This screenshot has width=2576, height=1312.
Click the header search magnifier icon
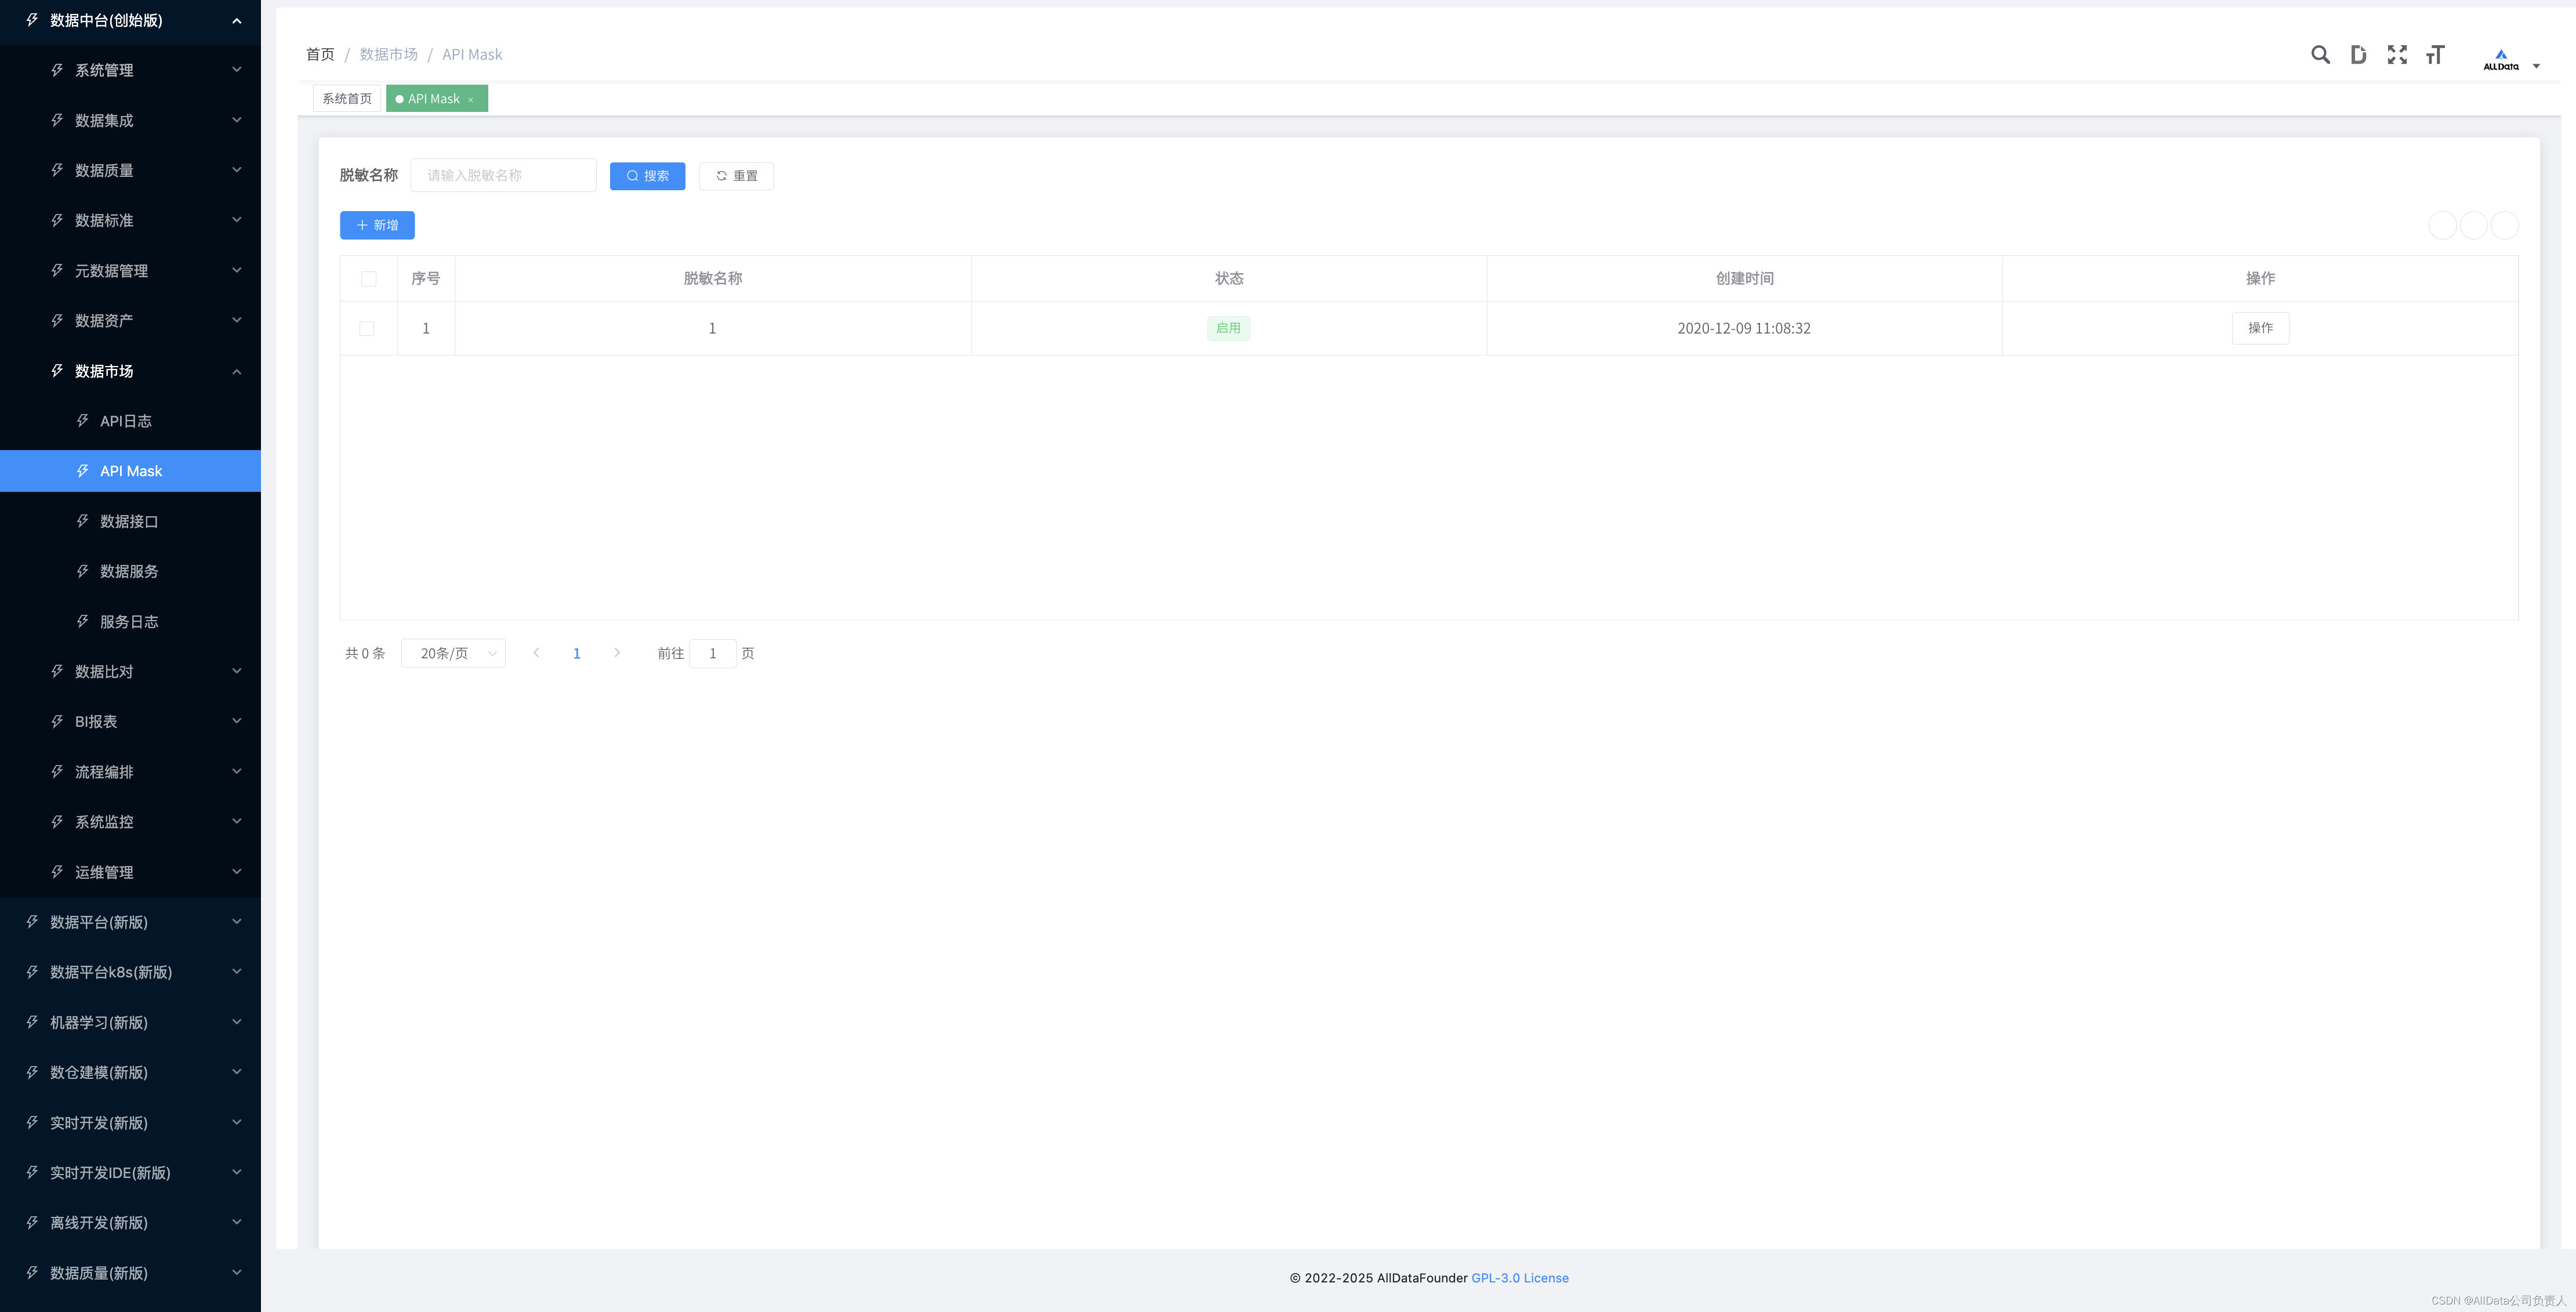[x=2320, y=55]
